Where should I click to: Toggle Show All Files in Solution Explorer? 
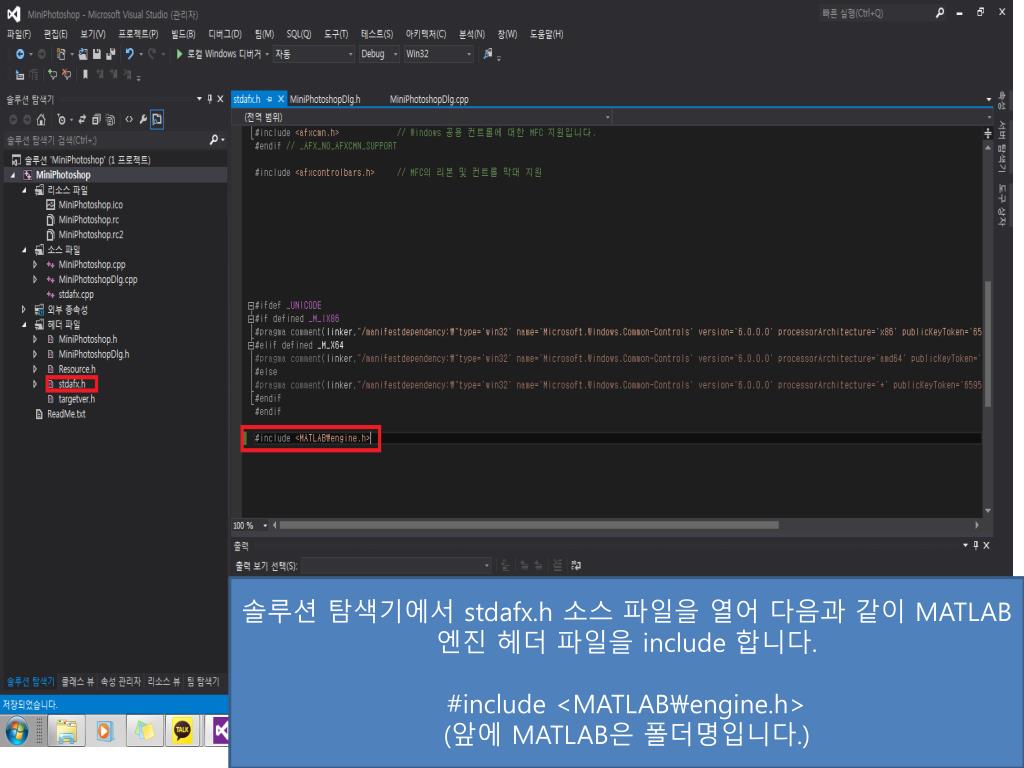pos(110,120)
